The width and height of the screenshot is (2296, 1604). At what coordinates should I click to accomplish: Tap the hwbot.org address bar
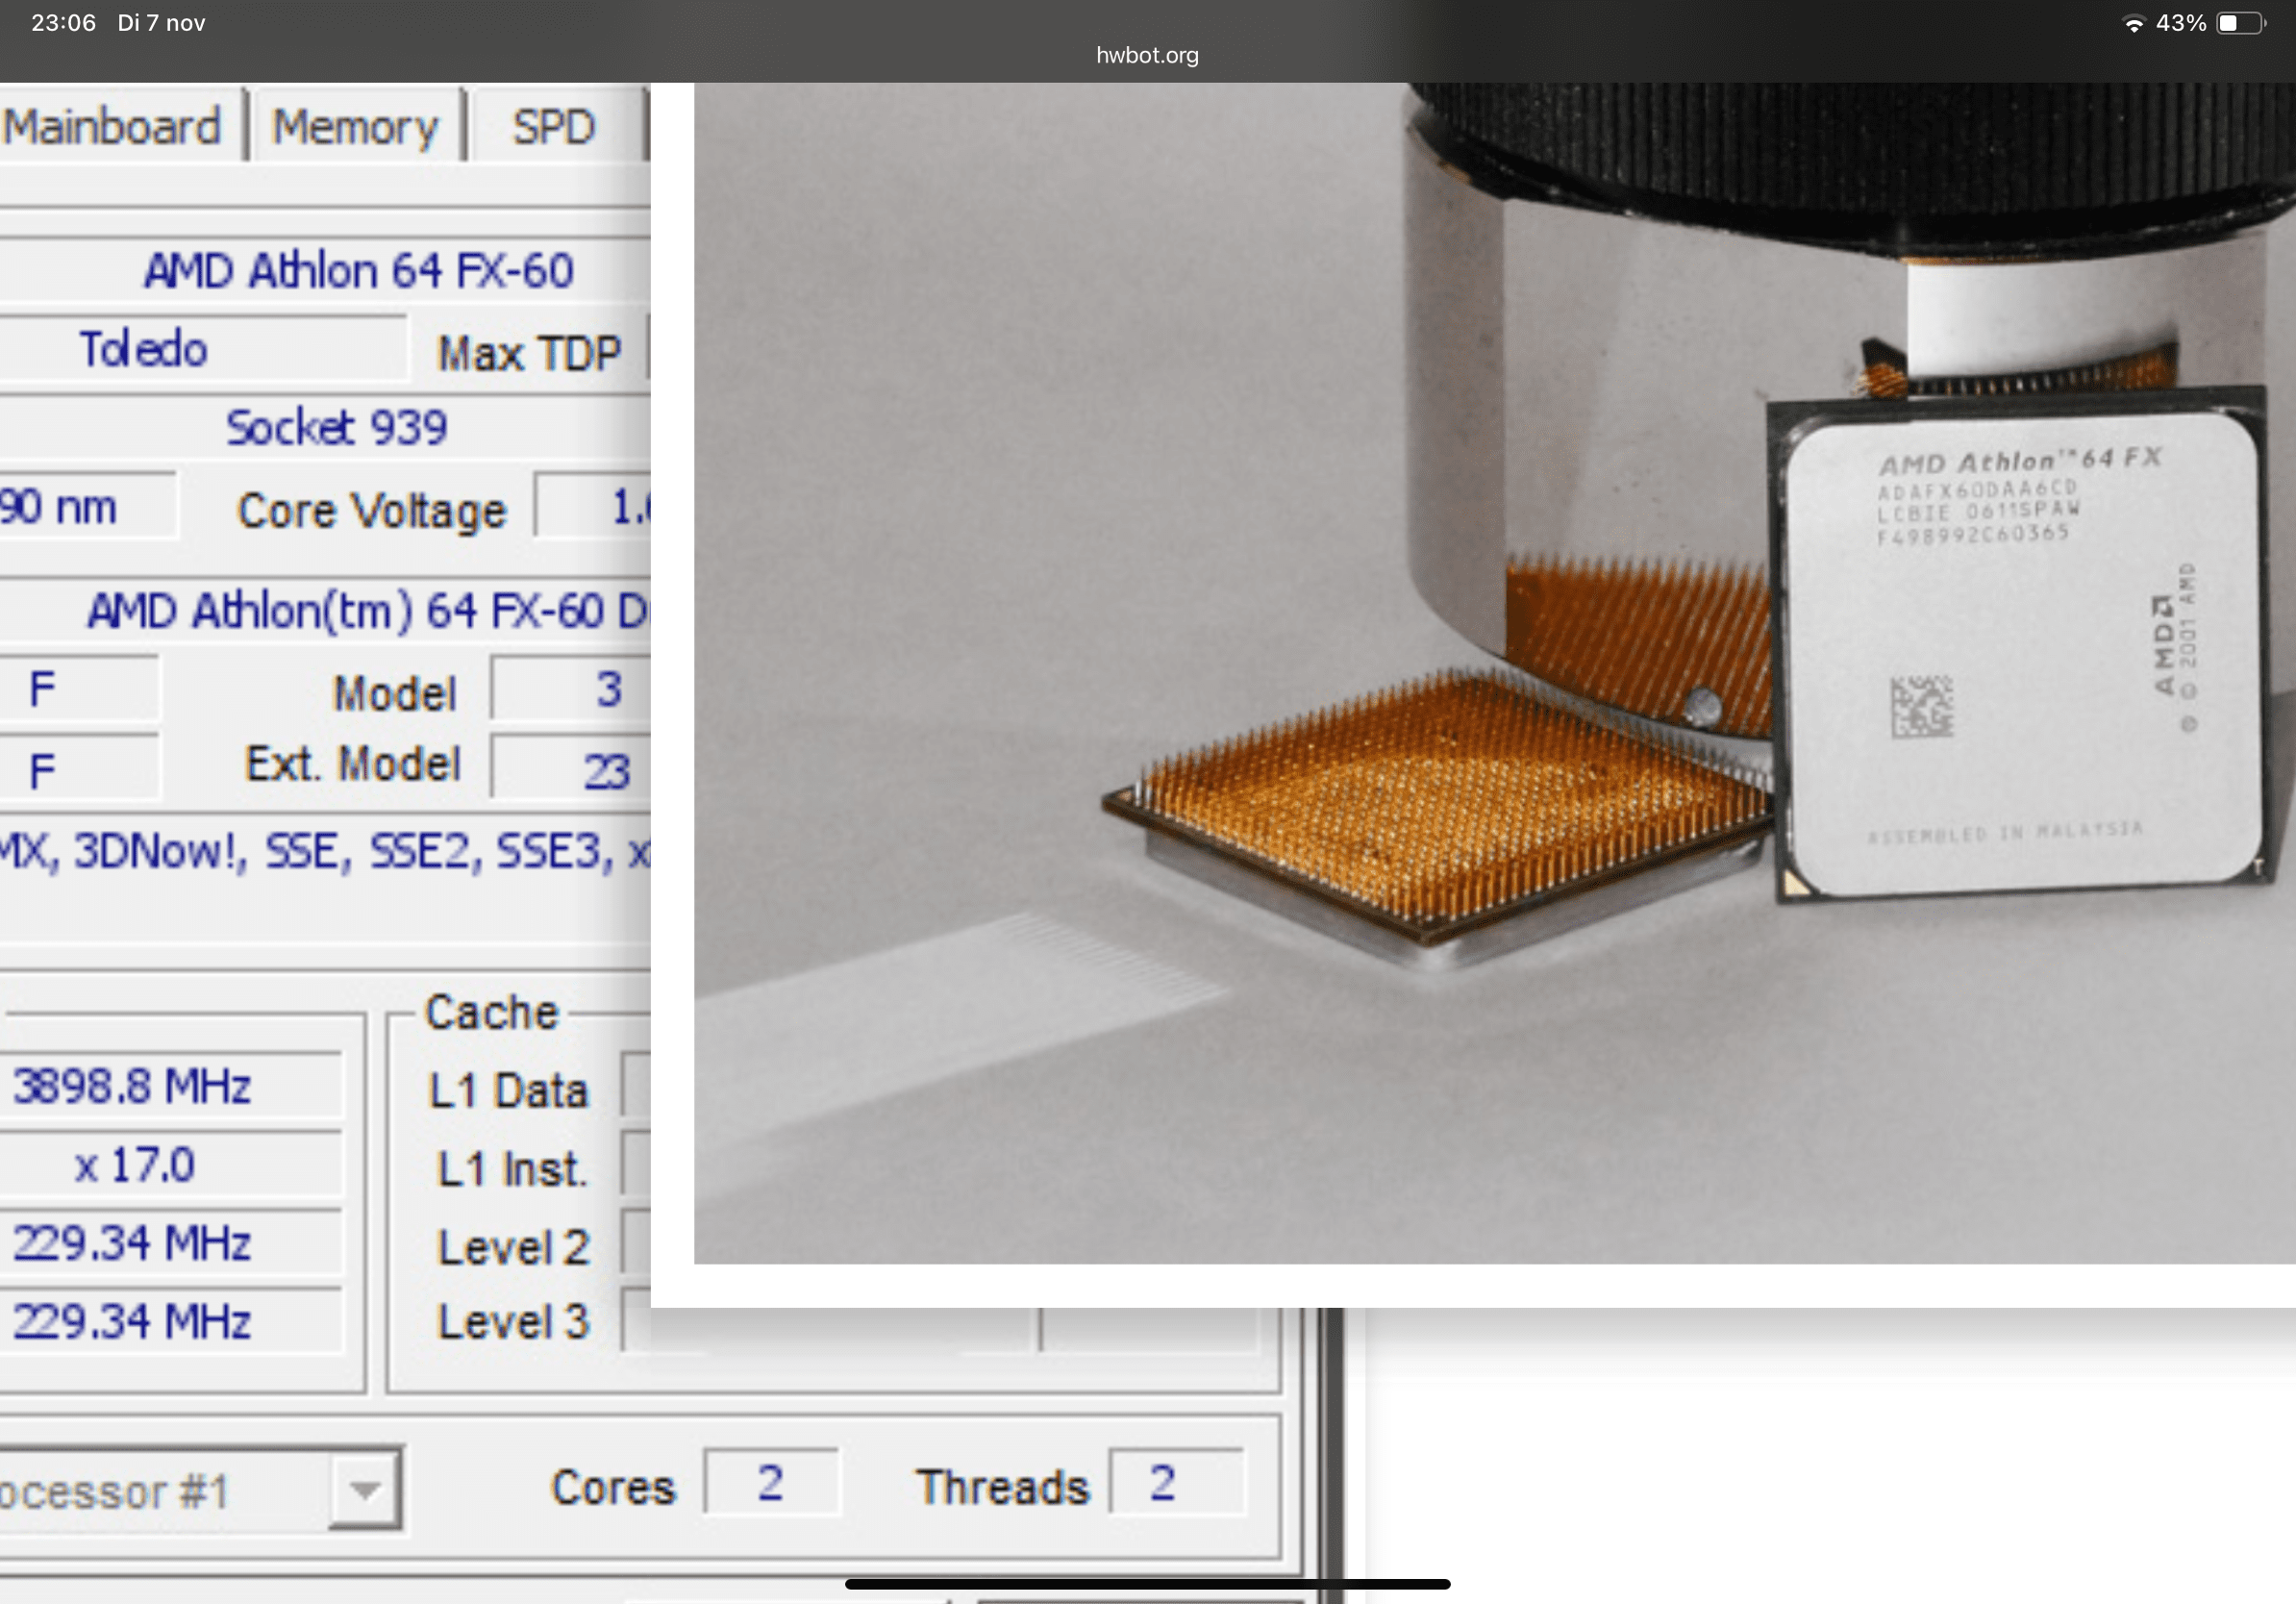point(1147,55)
